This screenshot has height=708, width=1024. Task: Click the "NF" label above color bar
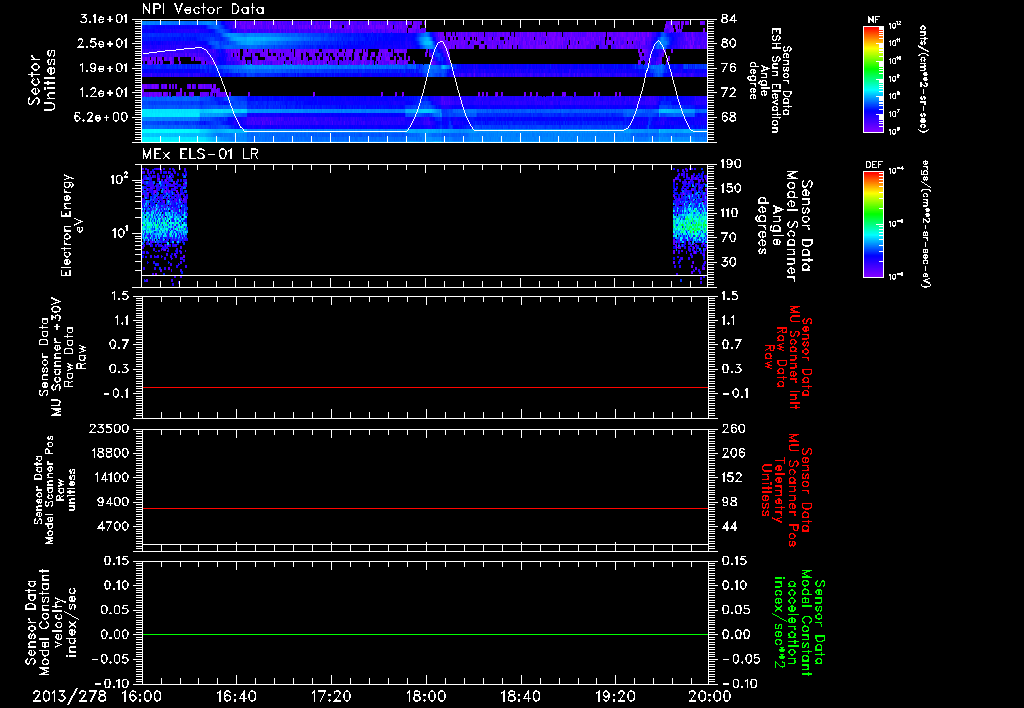(874, 20)
